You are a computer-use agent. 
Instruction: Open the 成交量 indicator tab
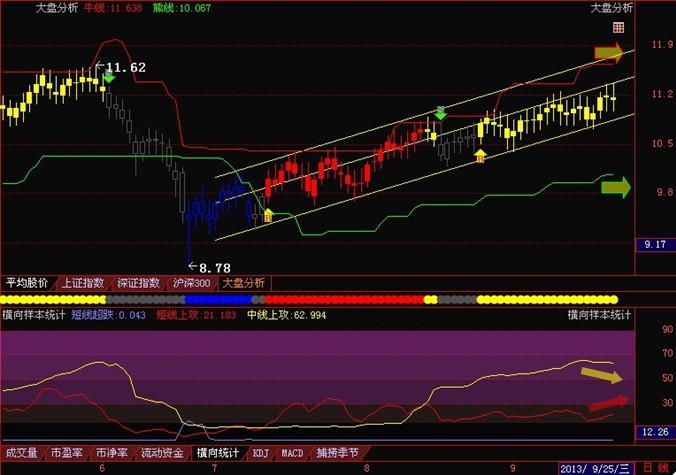23,453
